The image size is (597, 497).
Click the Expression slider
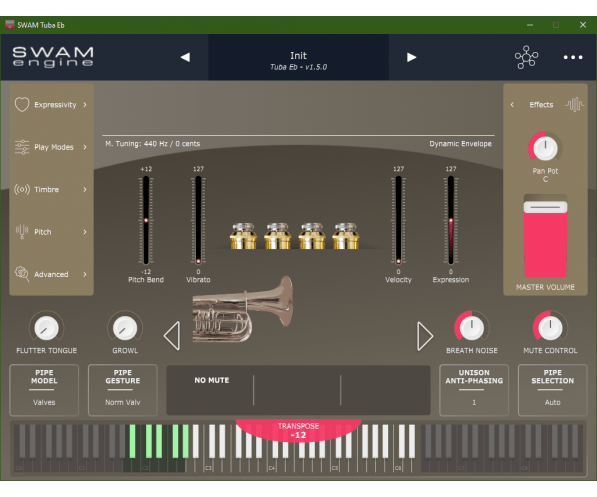451,220
